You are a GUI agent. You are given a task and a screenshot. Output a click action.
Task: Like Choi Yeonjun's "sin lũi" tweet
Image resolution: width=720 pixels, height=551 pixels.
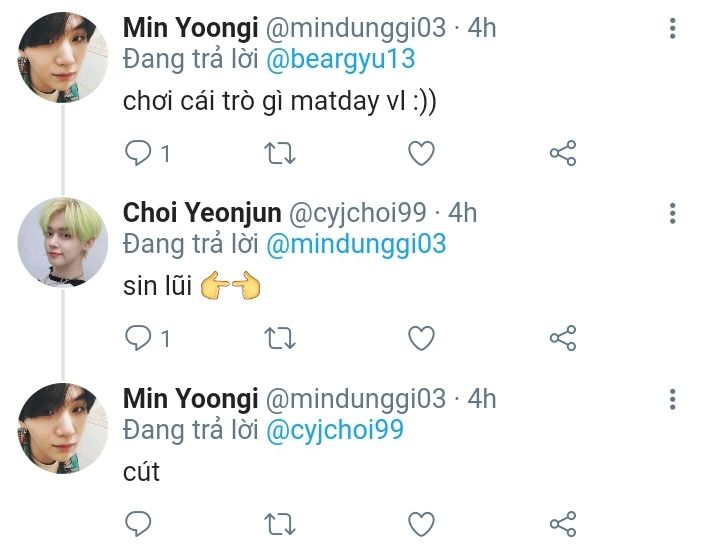click(422, 338)
